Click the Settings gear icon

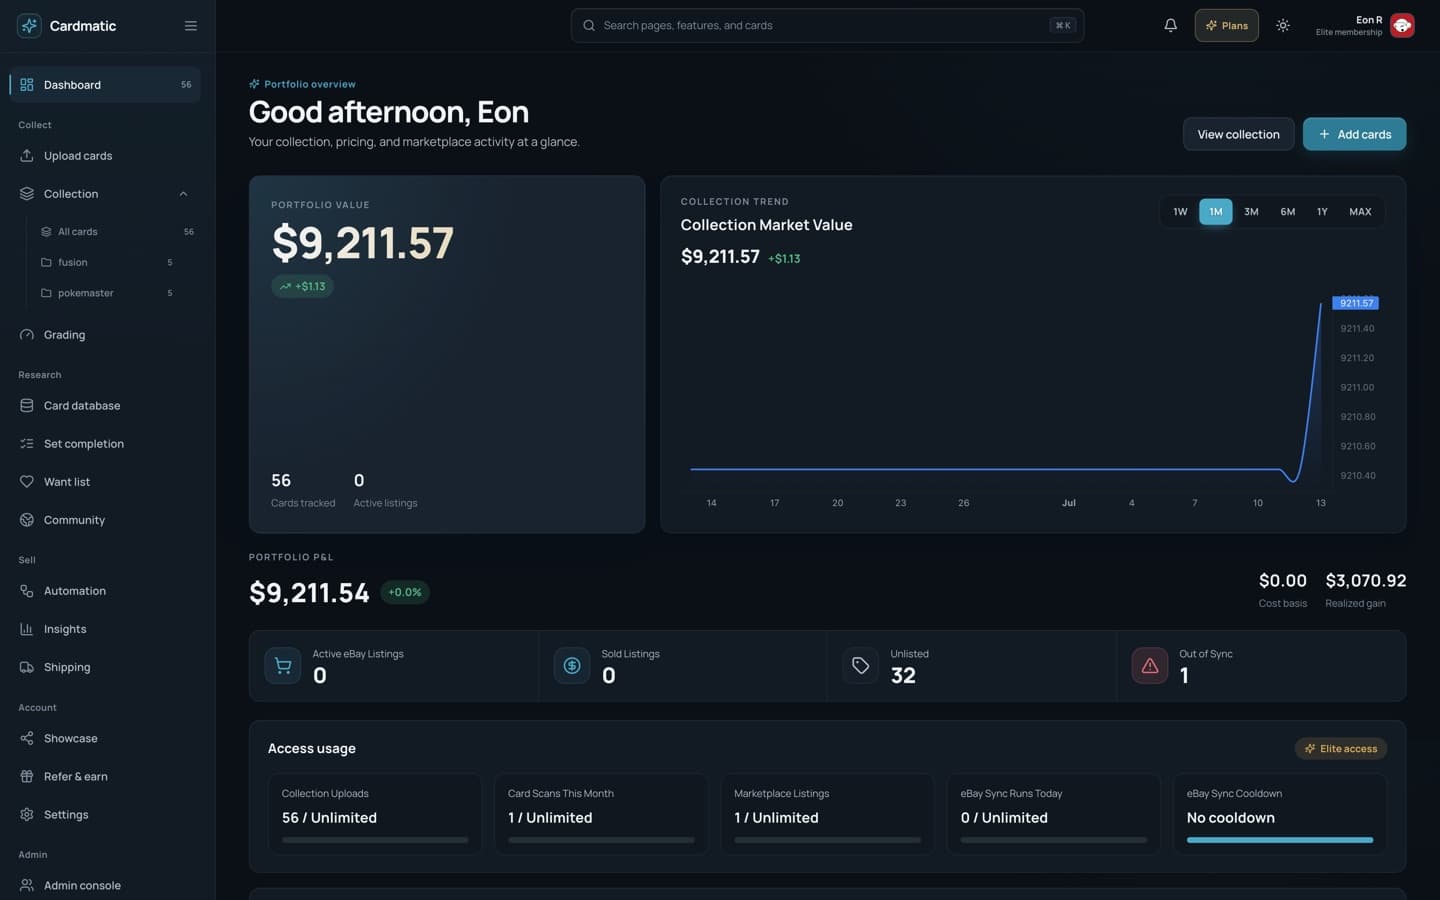(27, 815)
